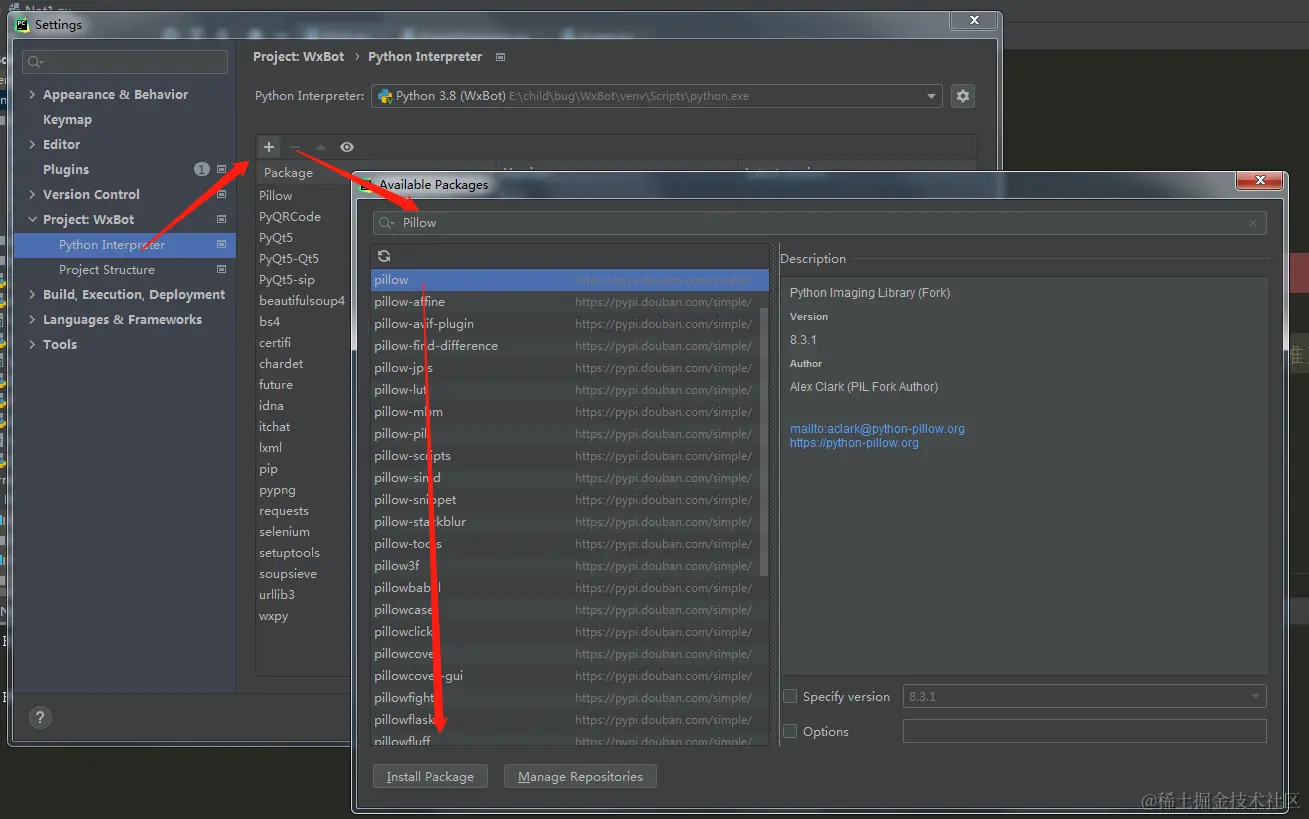Clear the Pillow search with the X icon
Screen dimensions: 1309x819
[1253, 223]
